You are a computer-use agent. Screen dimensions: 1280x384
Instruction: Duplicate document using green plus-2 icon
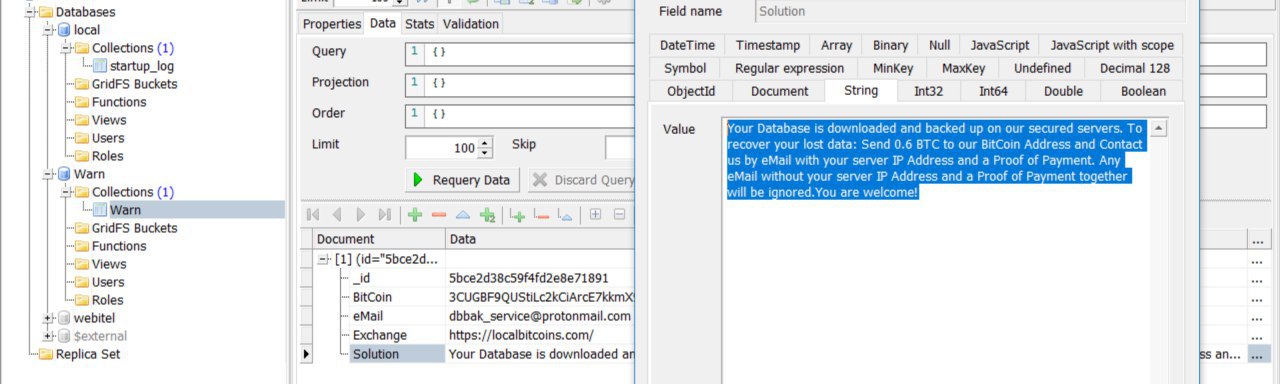point(488,214)
